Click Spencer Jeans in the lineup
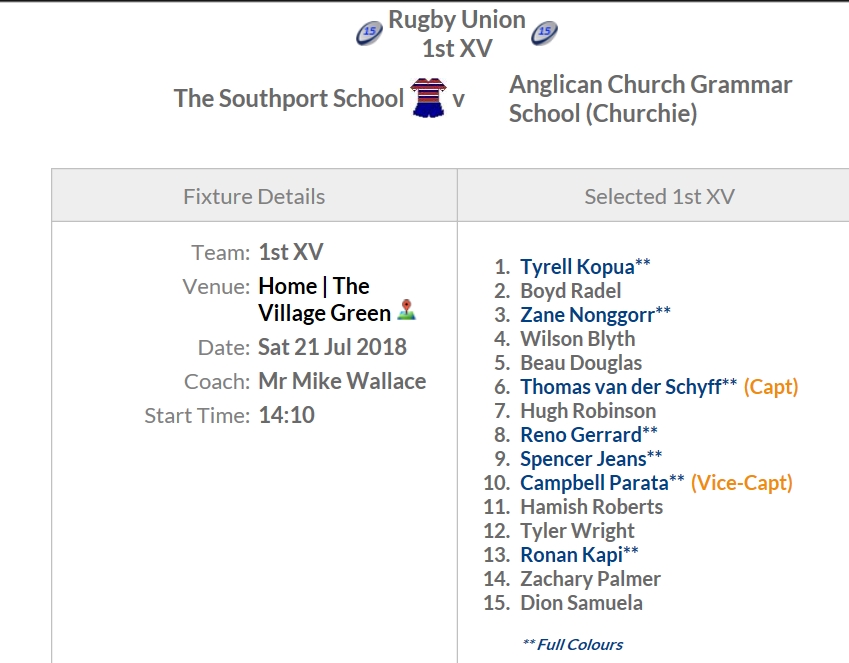This screenshot has height=663, width=849. tap(583, 459)
